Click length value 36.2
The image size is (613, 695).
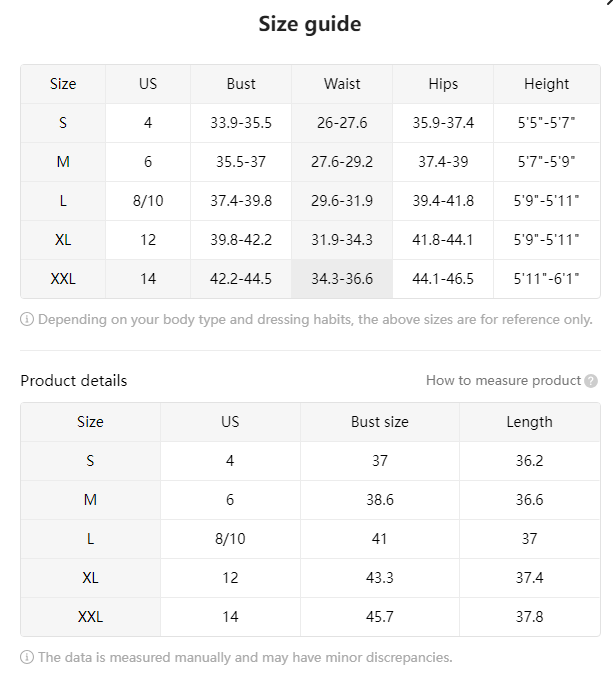point(530,461)
